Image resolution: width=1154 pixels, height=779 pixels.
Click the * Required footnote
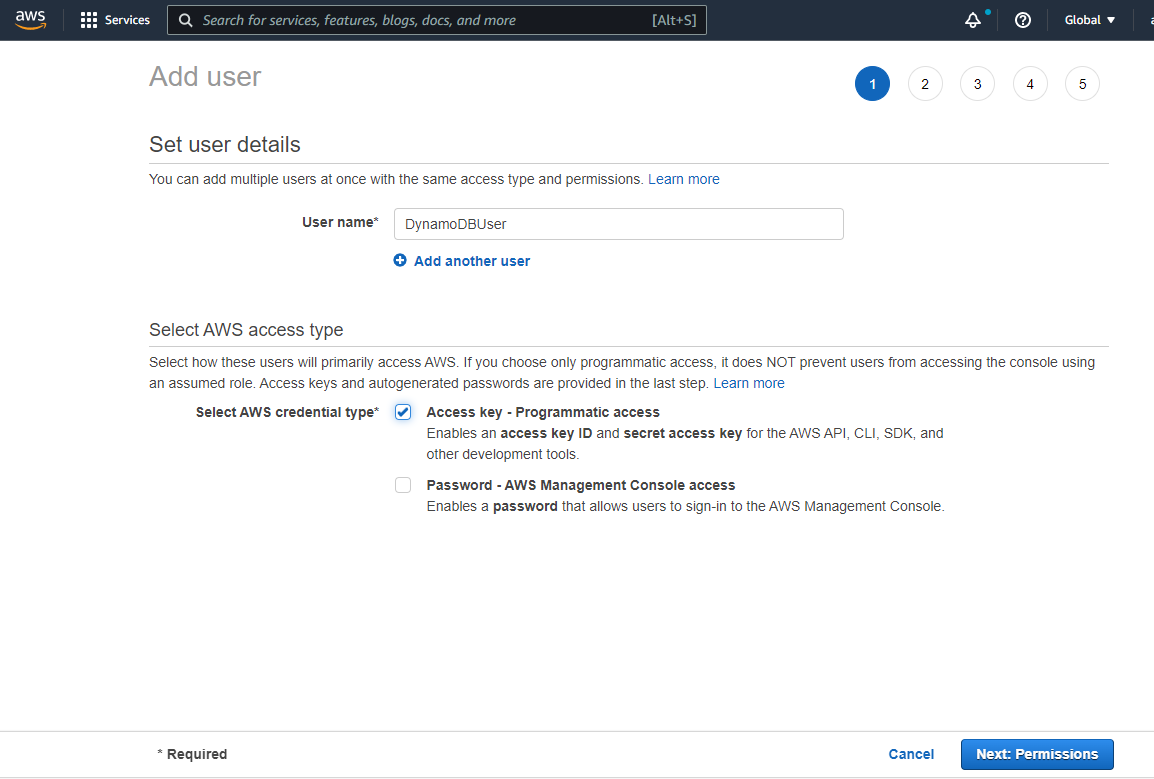click(192, 754)
